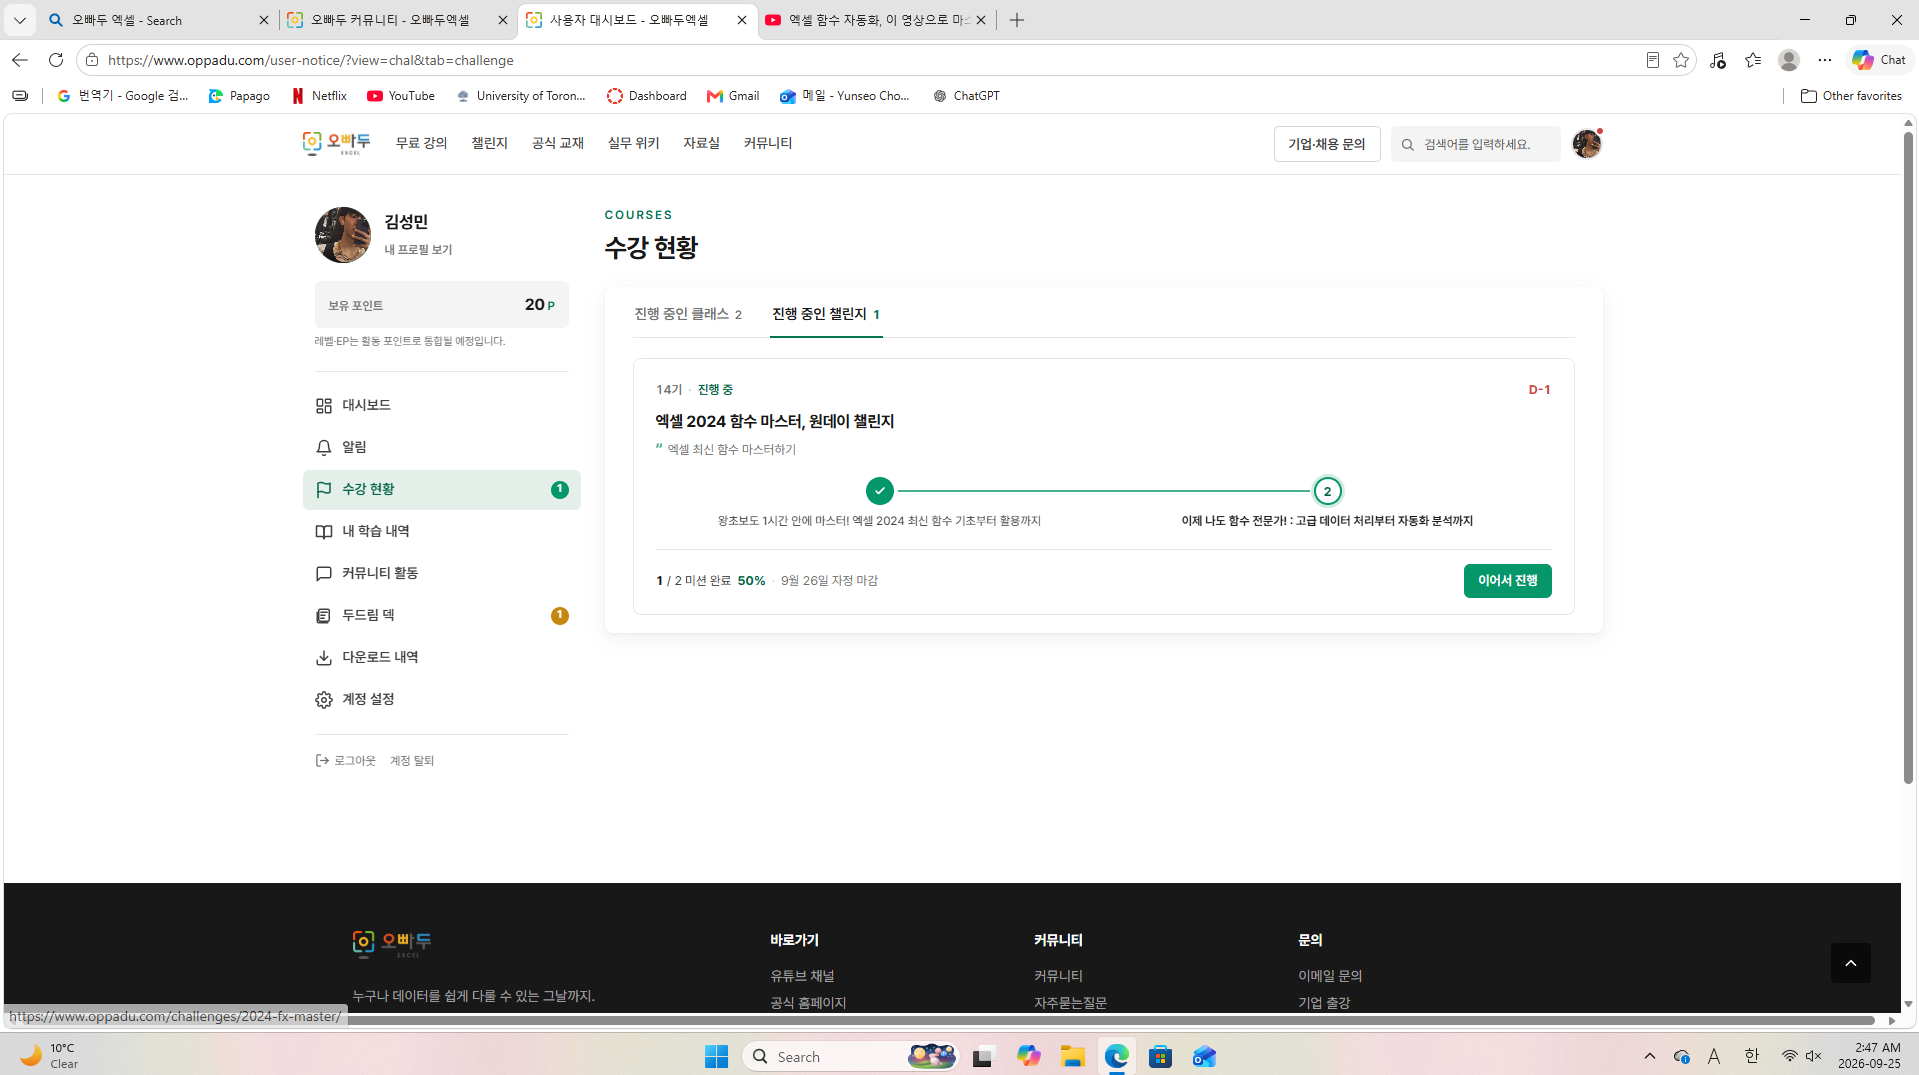Screen dimensions: 1919x1075
Task: Open Microsoft Store from taskbar
Action: click(x=1160, y=1056)
